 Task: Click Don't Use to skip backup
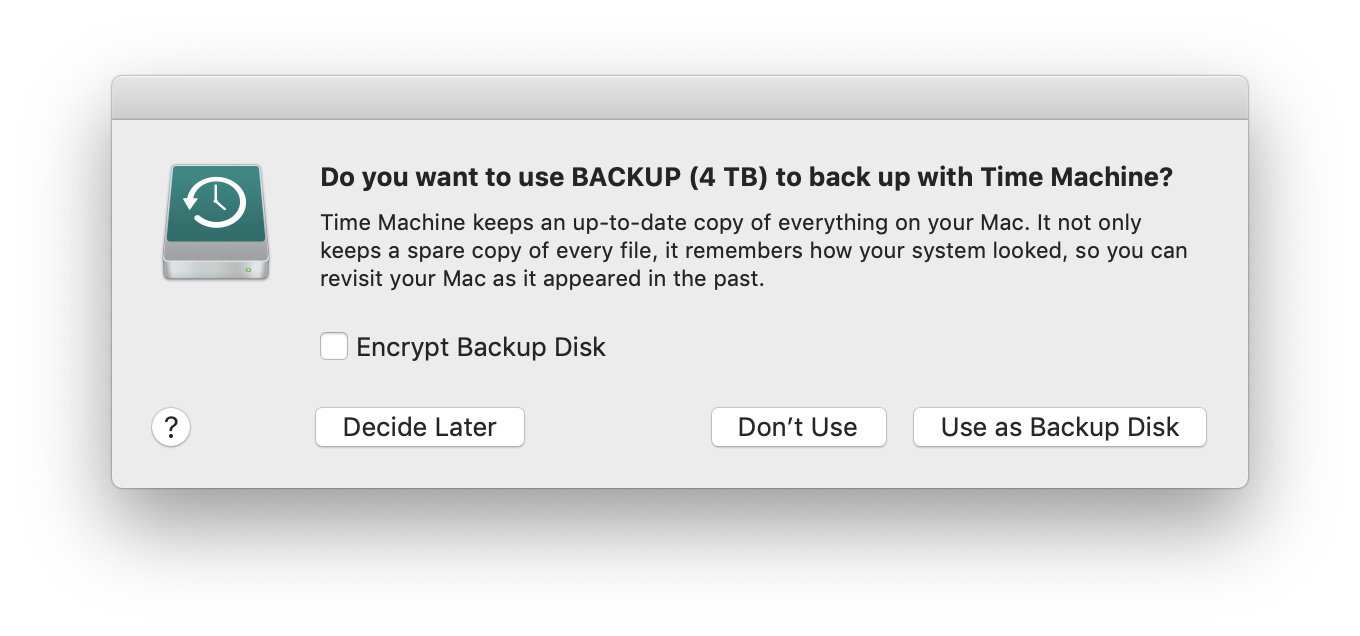[x=798, y=427]
